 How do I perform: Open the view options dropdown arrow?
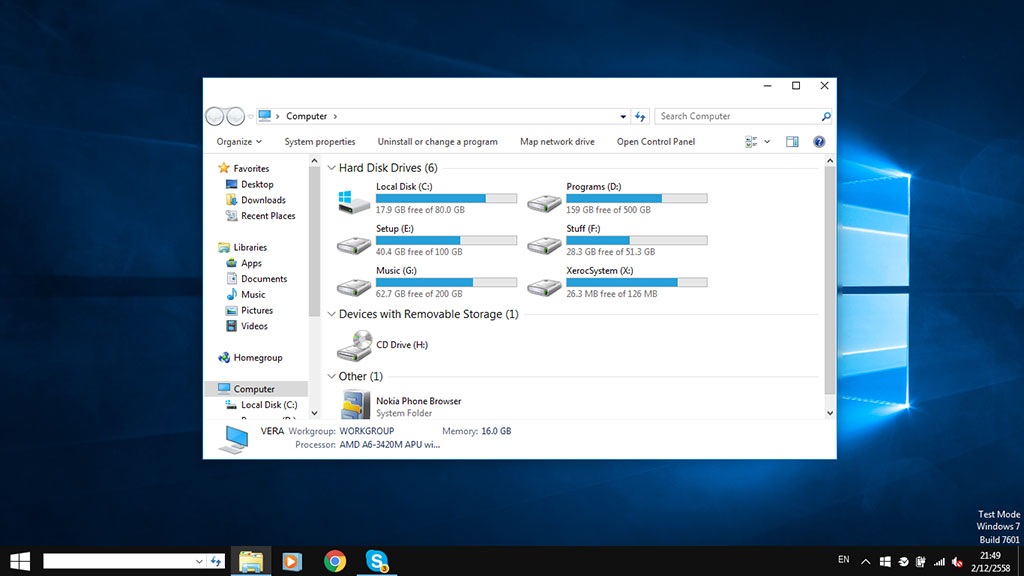pos(767,142)
